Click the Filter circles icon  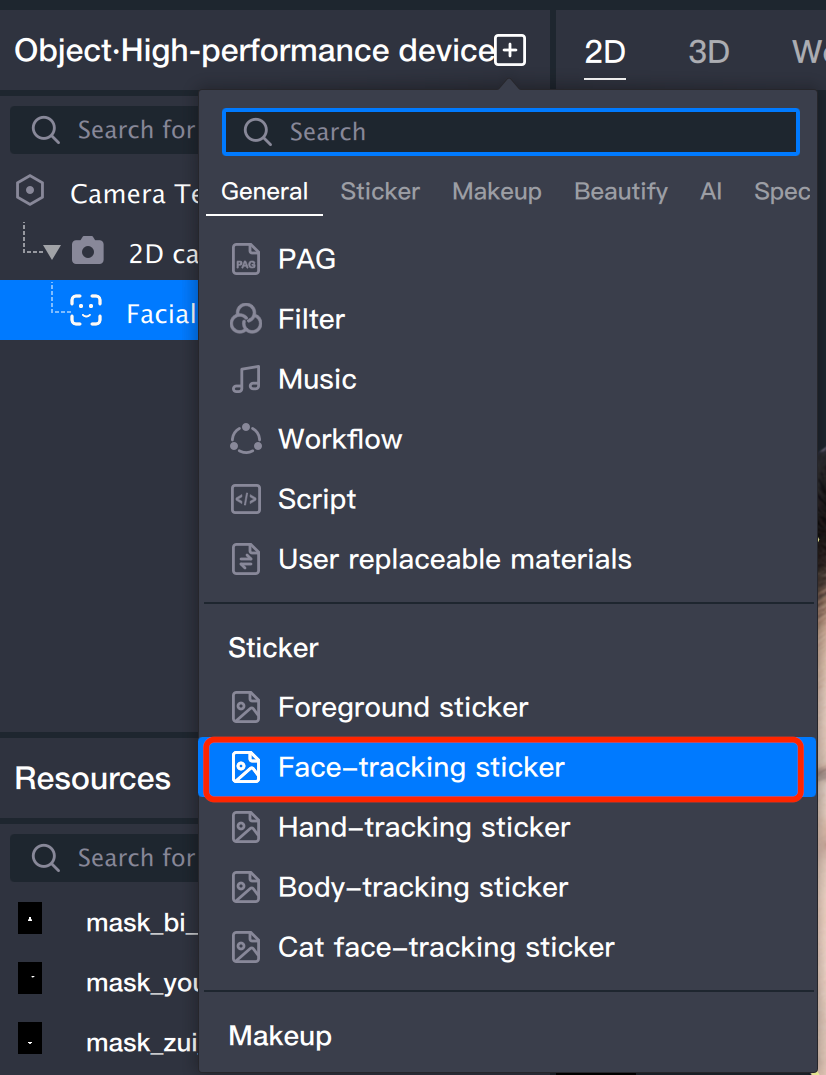245,319
